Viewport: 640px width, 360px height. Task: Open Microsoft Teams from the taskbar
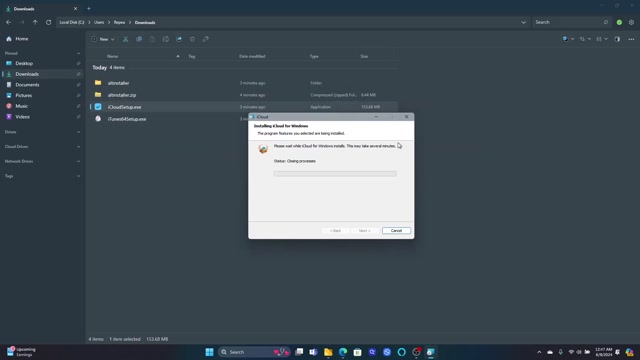[x=313, y=352]
